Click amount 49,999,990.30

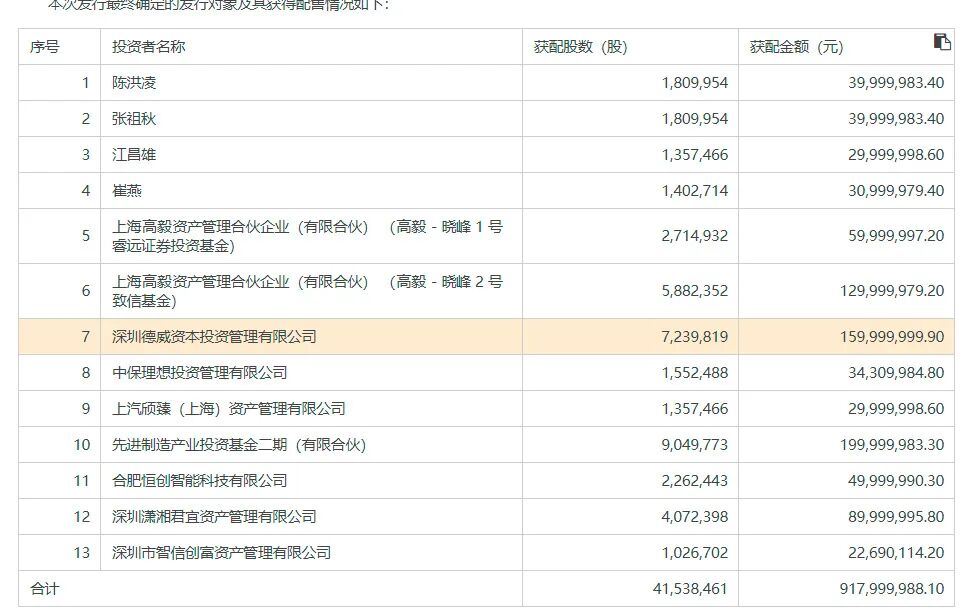[896, 481]
